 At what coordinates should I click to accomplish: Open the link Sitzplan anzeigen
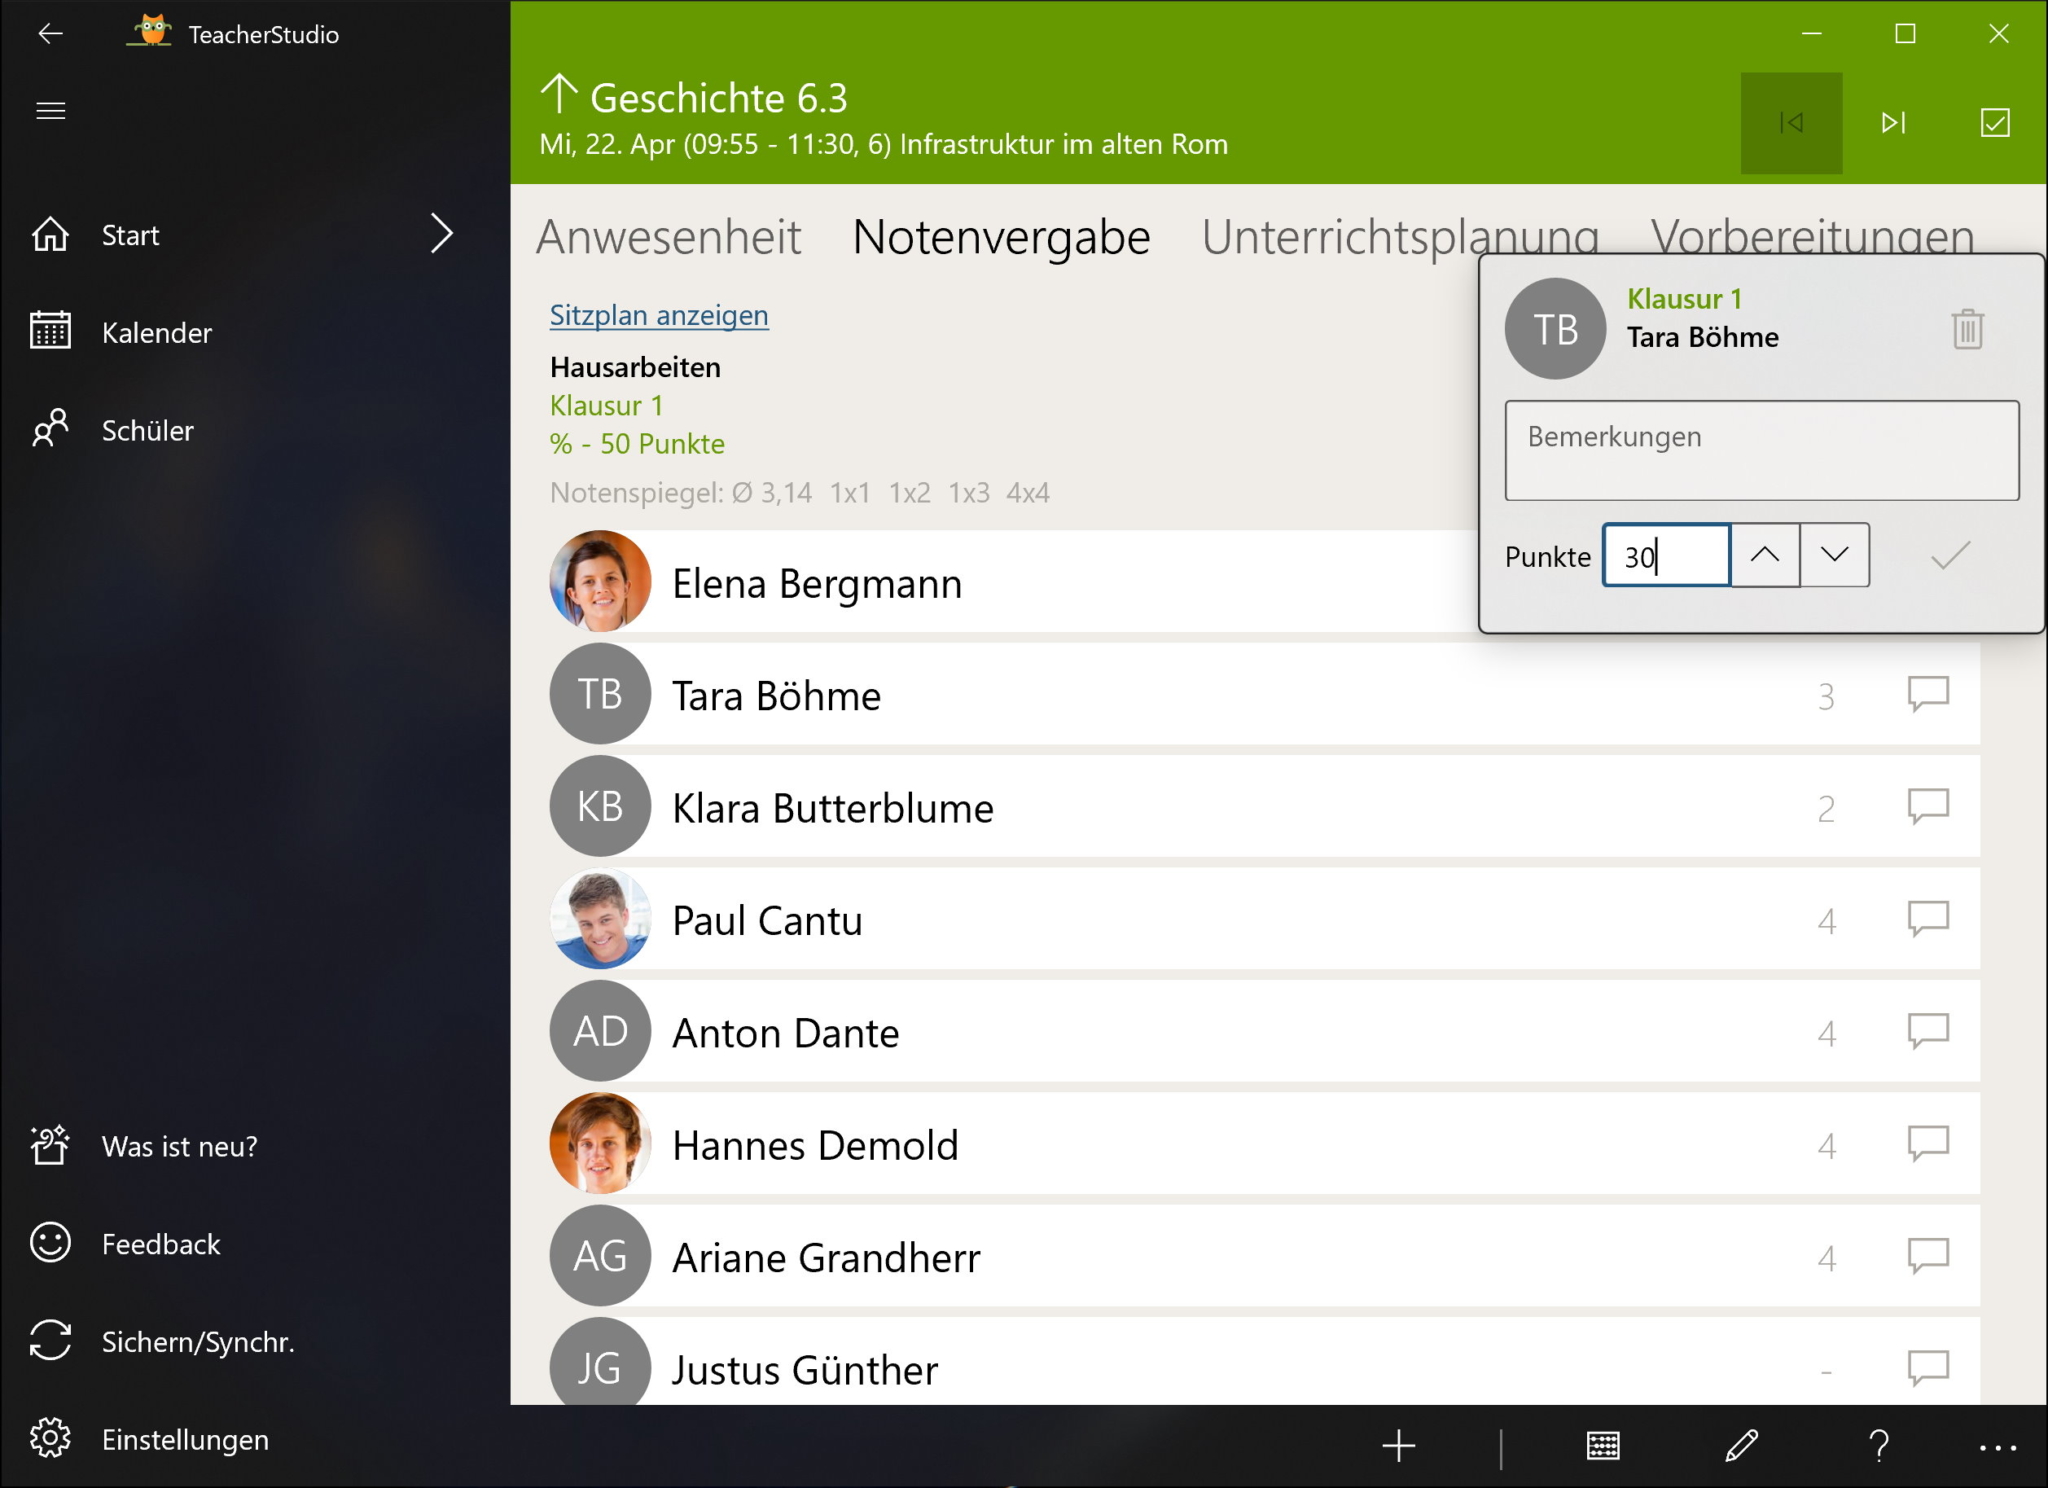(658, 315)
